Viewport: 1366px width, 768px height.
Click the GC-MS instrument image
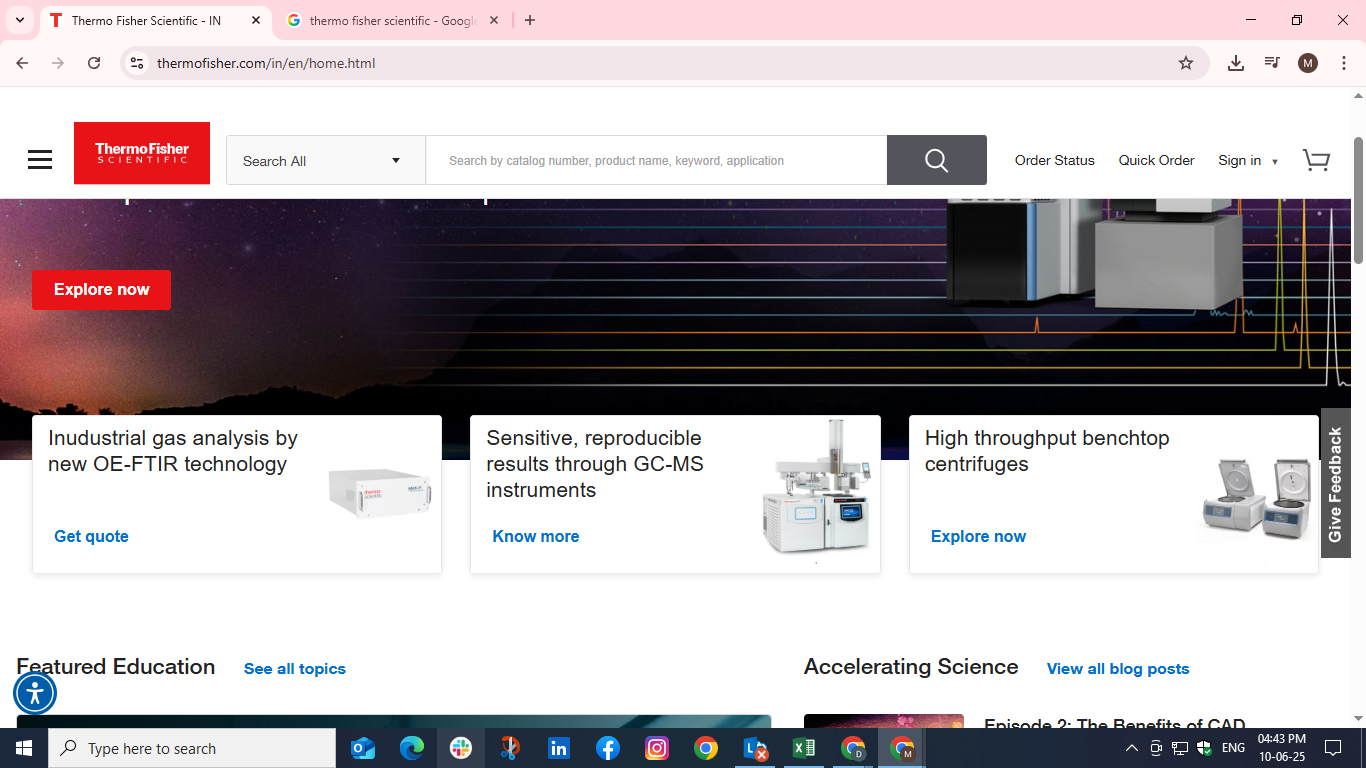pyautogui.click(x=816, y=488)
